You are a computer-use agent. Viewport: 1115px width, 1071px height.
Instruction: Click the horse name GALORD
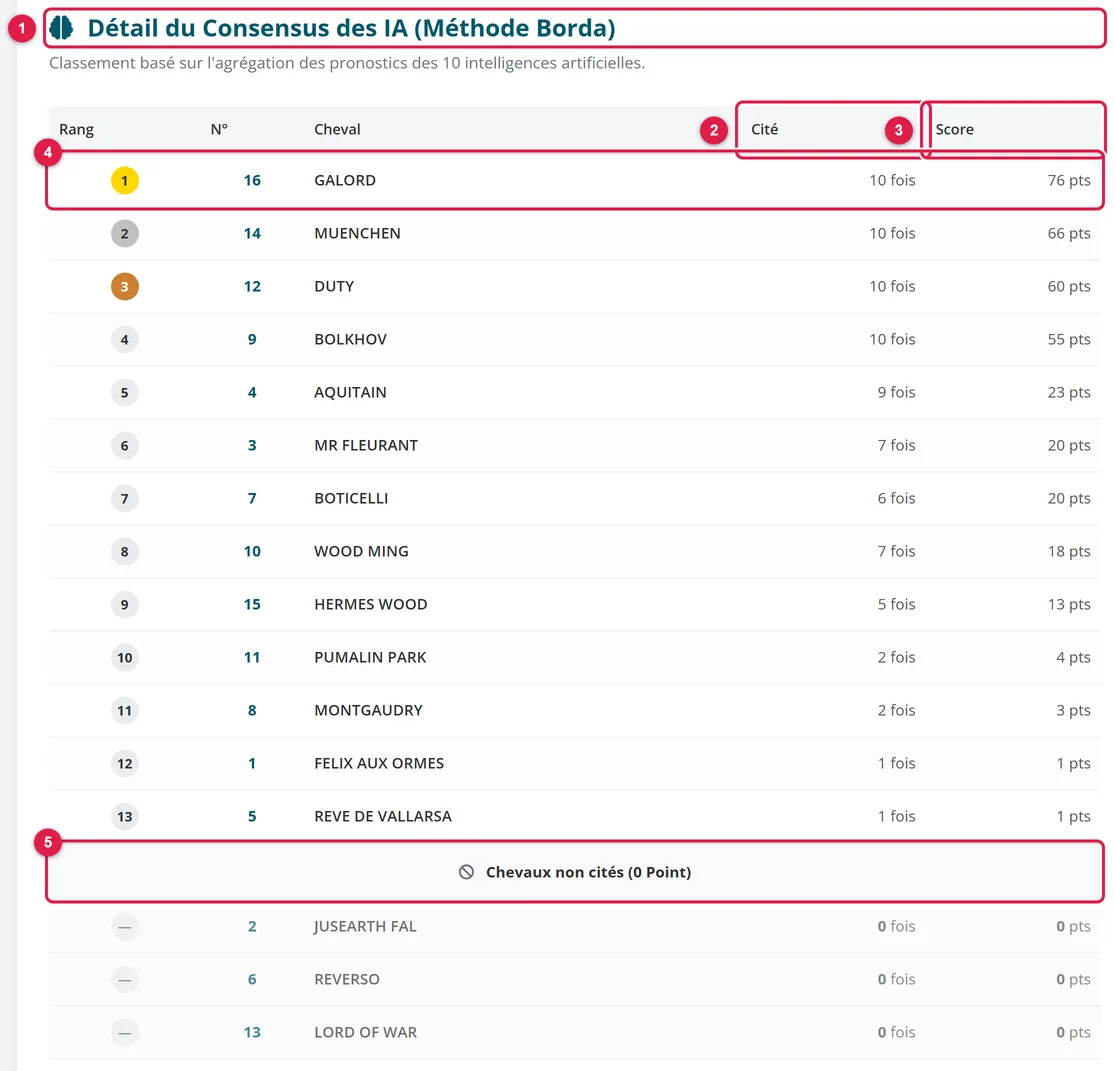(x=345, y=181)
